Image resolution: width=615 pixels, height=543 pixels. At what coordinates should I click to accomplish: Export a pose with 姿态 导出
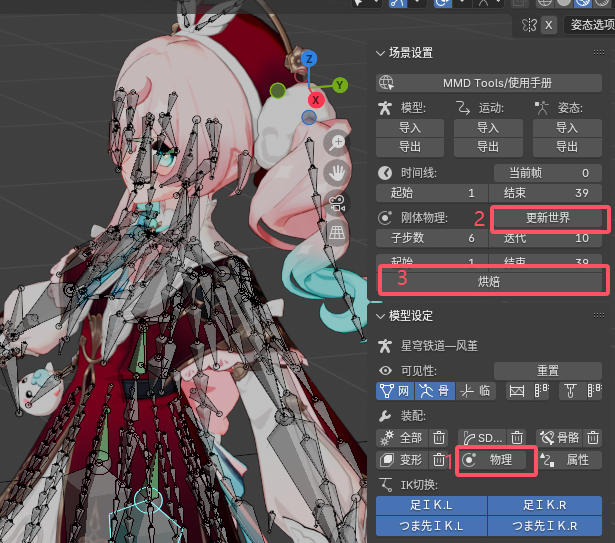567,147
